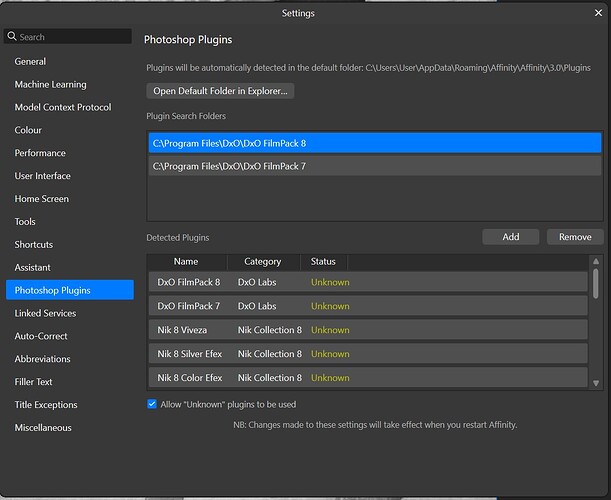Go to Assistant settings
This screenshot has width=611, height=500.
coord(32,268)
